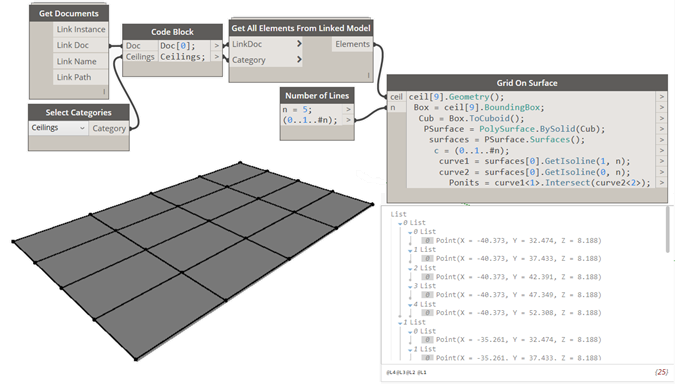Click the Doc input port on Code Block
The height and width of the screenshot is (392, 684).
coord(140,45)
